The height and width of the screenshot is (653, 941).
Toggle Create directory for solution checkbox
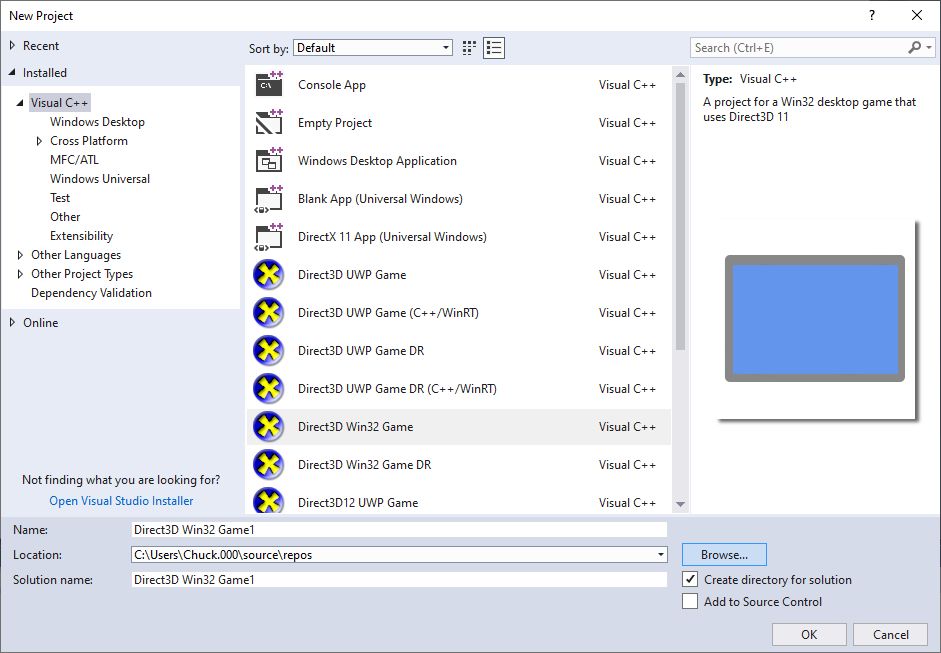pos(690,579)
